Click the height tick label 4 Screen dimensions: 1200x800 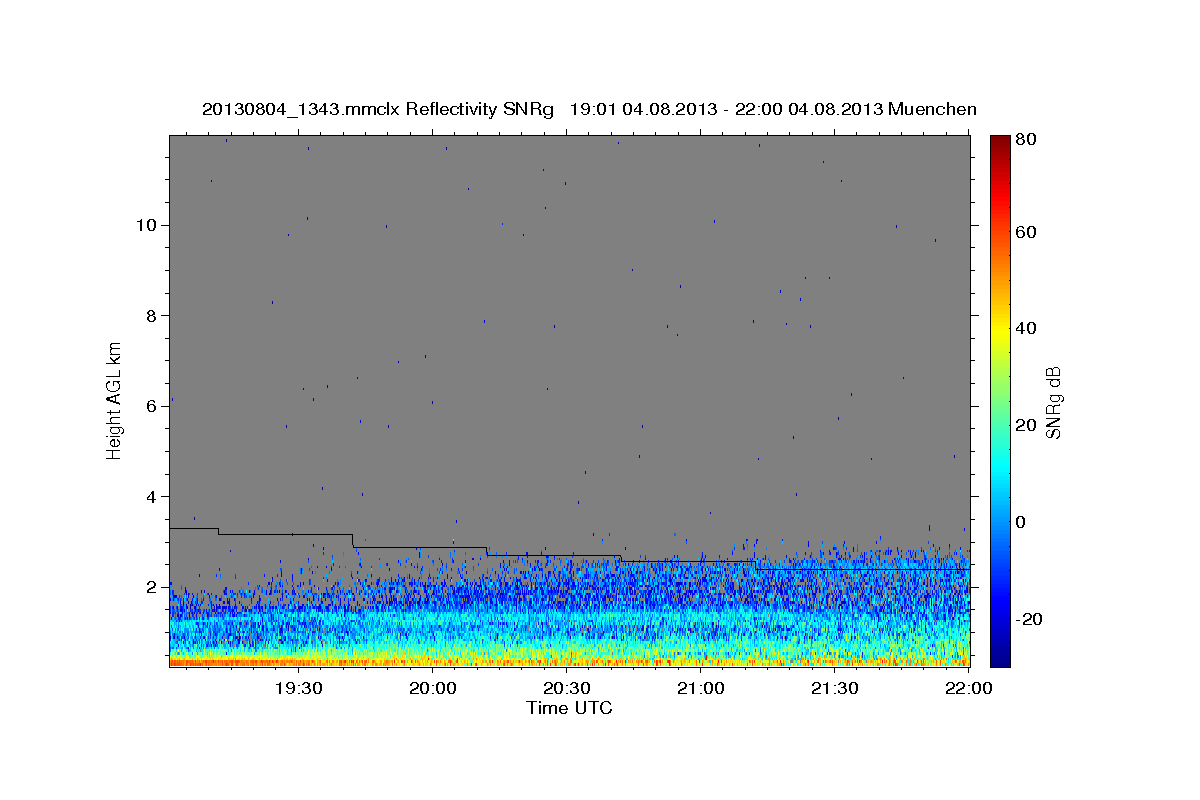[x=153, y=497]
